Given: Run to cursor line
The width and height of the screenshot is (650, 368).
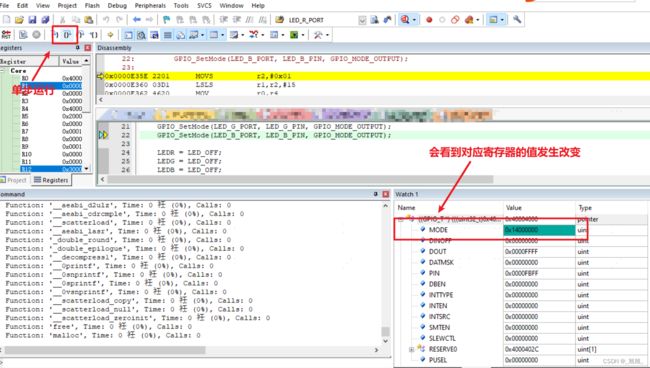Looking at the screenshot, I should point(94,35).
